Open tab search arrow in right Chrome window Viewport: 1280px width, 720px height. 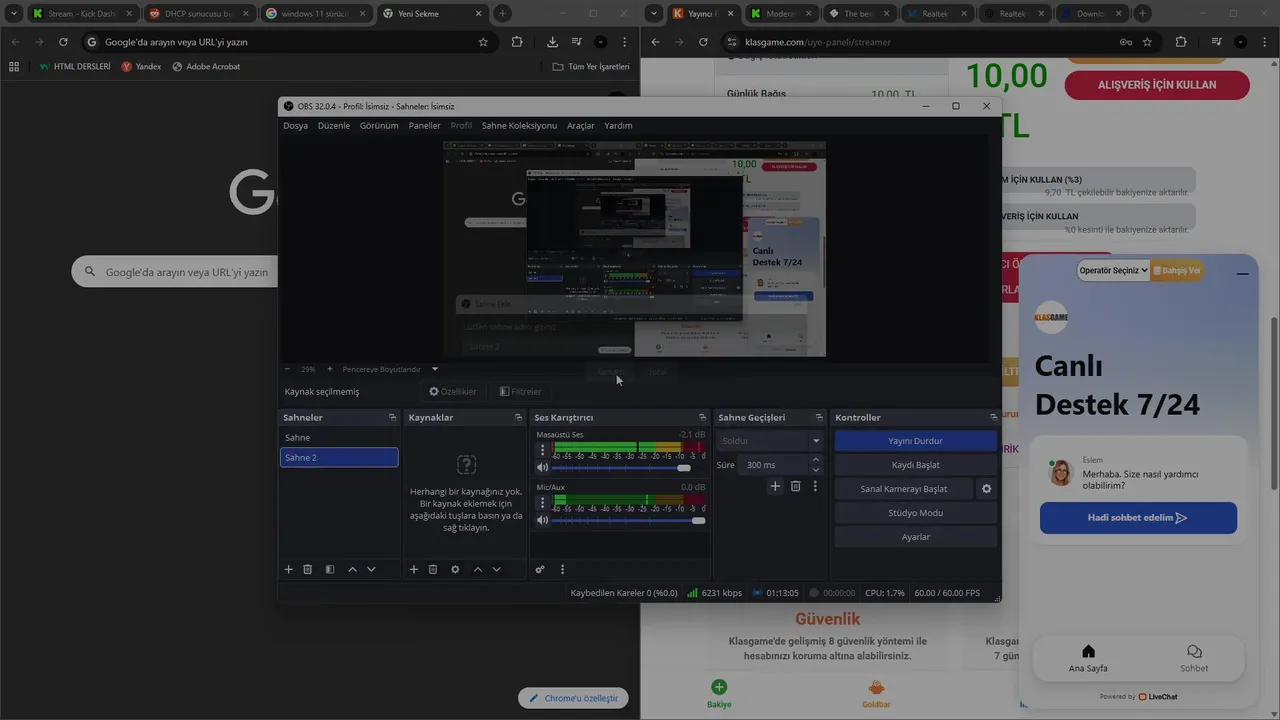(653, 14)
